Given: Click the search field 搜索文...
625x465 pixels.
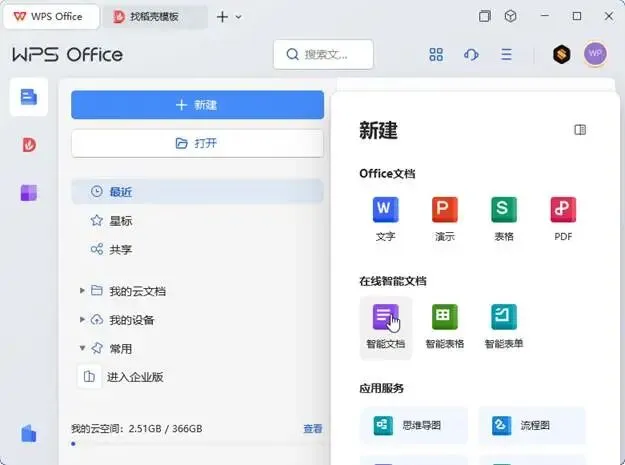Looking at the screenshot, I should click(323, 54).
